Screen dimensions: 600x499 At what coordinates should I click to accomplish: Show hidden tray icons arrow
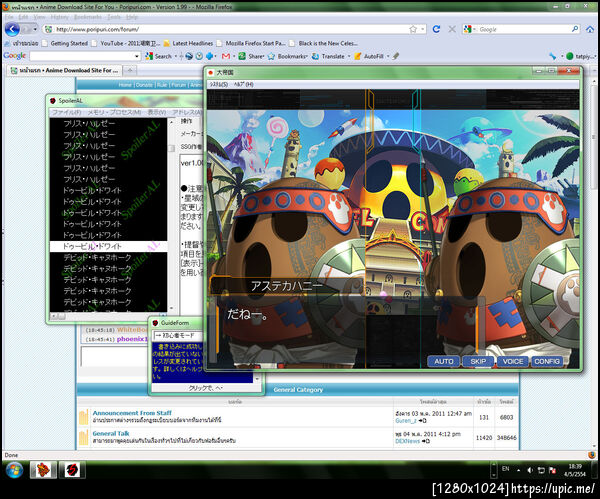pos(518,470)
